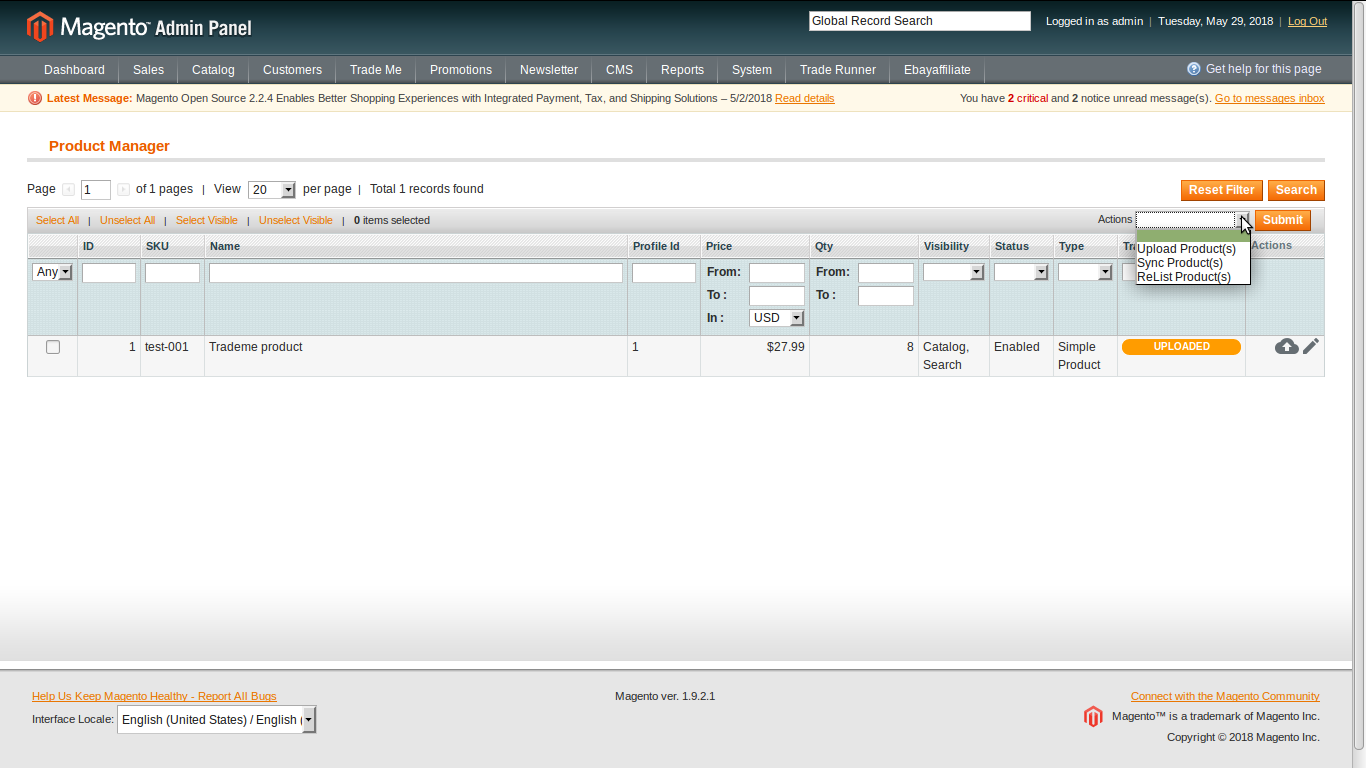Viewport: 1366px width, 768px height.
Task: Click the Read details link
Action: coord(804,98)
